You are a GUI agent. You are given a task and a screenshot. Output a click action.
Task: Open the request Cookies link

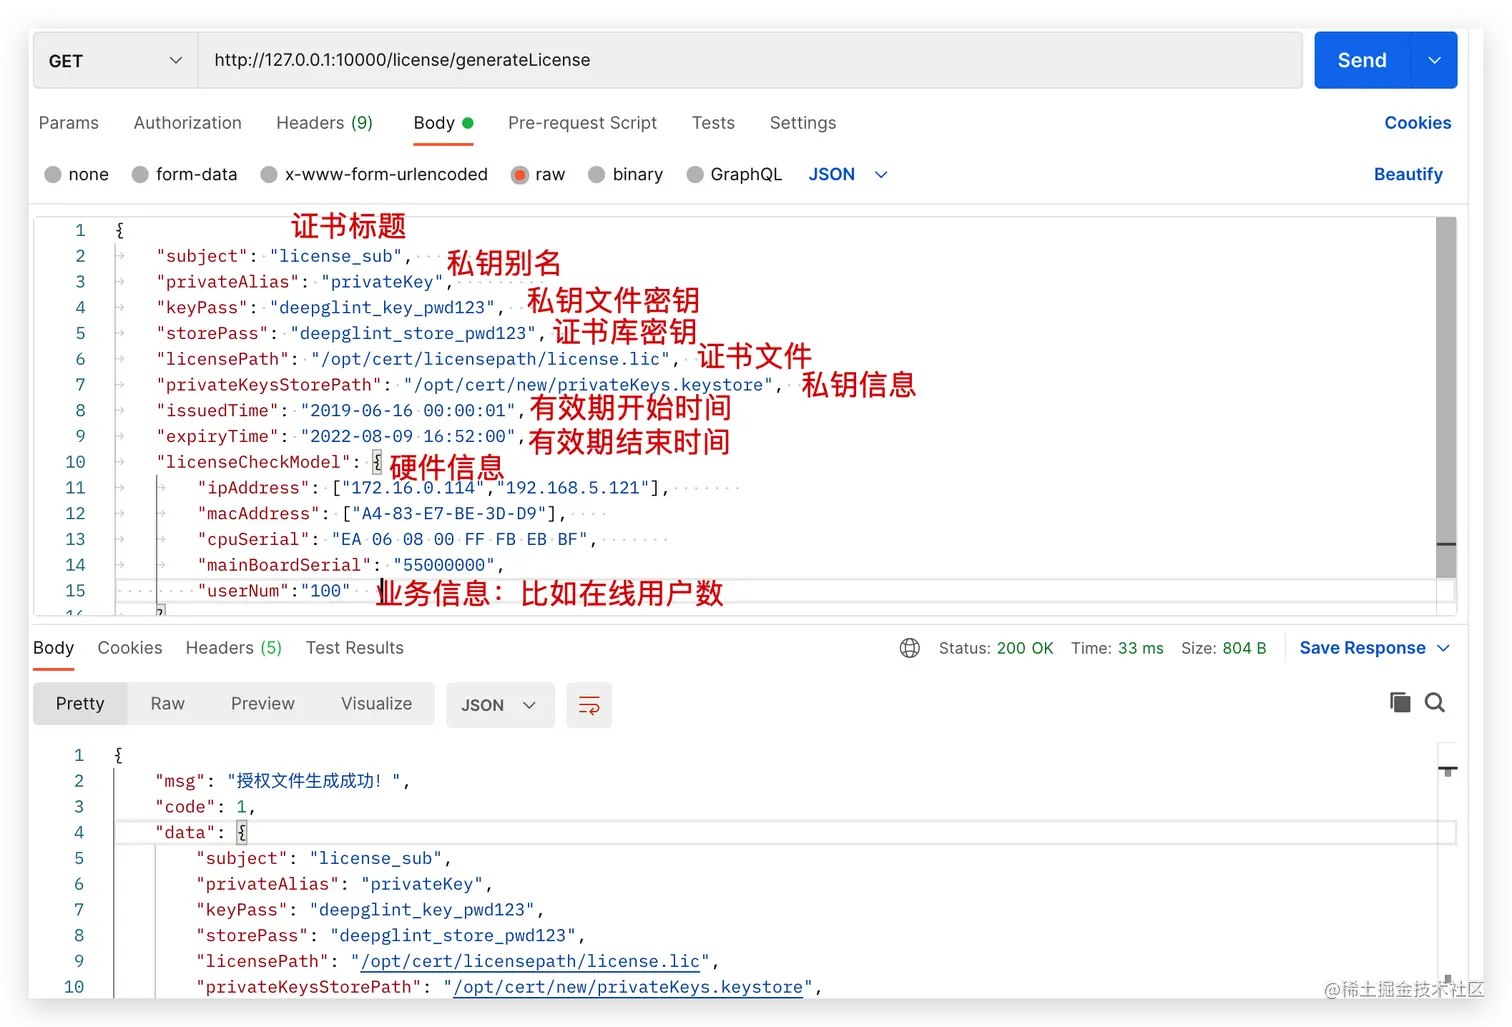pos(1418,123)
